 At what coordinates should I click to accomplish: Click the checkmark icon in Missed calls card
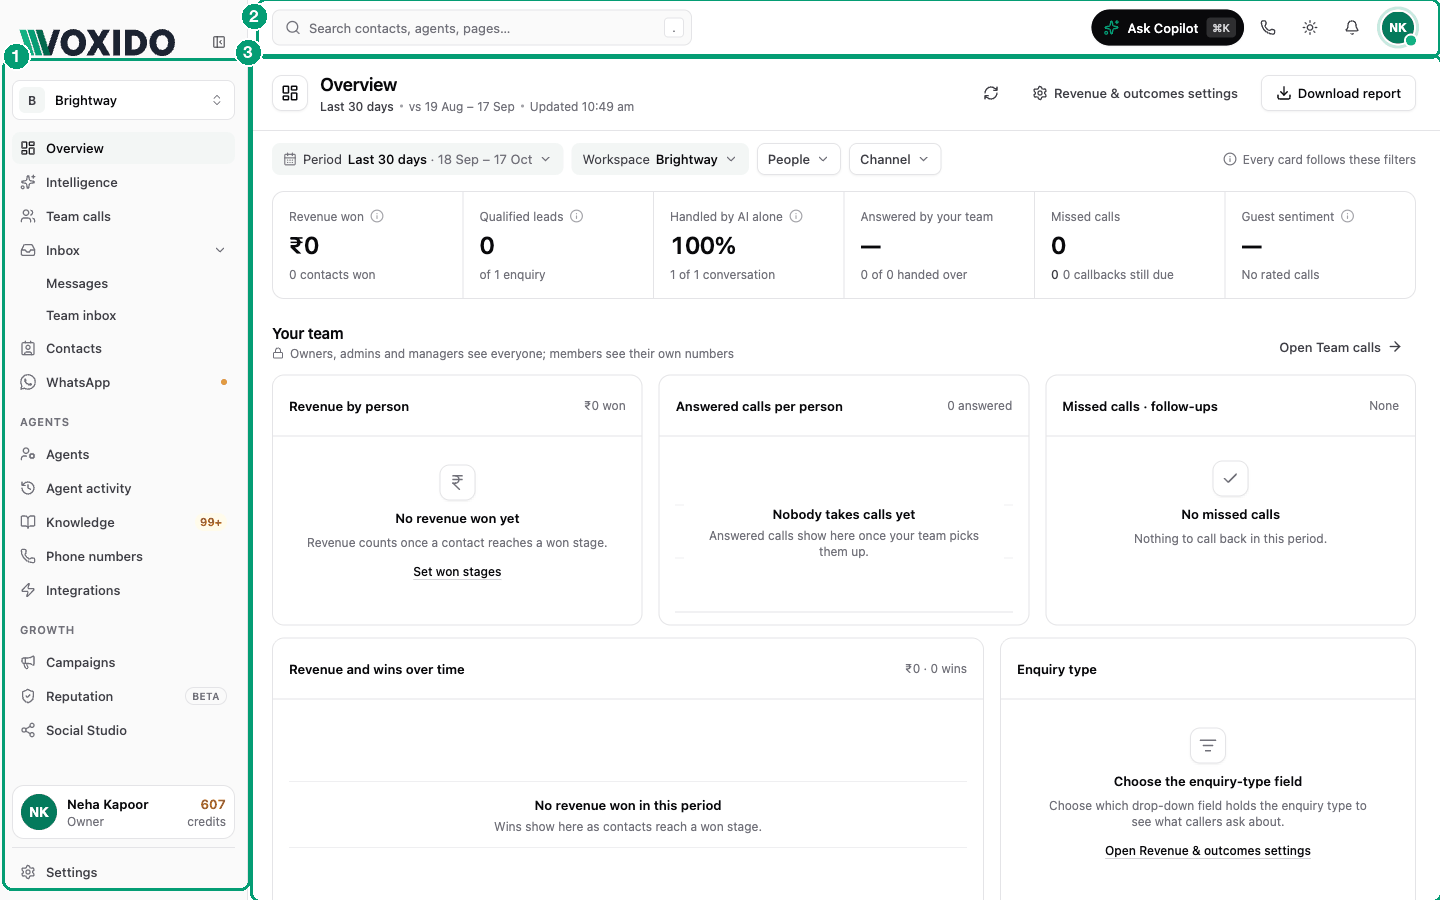(x=1230, y=478)
